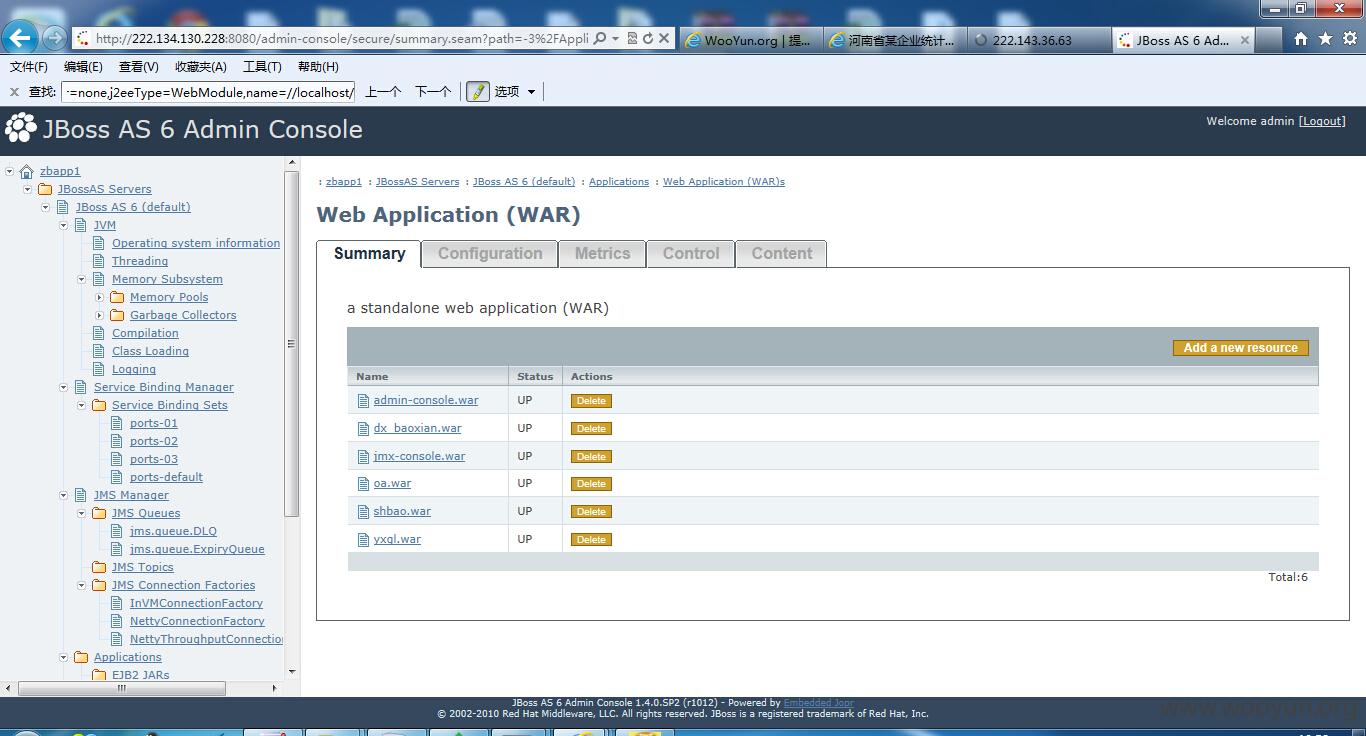
Task: Click Add a new resource button
Action: (x=1240, y=348)
